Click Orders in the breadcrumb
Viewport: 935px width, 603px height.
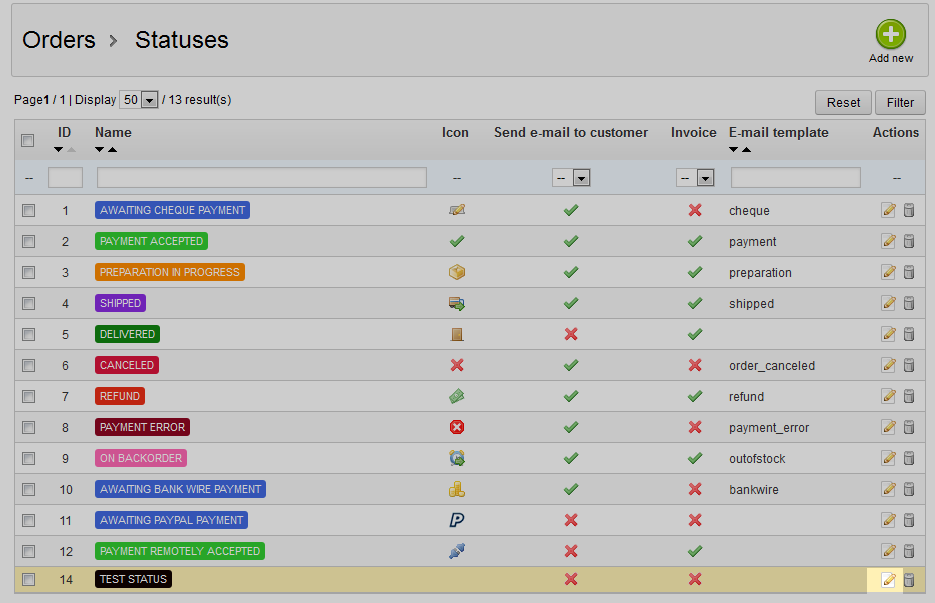click(59, 40)
